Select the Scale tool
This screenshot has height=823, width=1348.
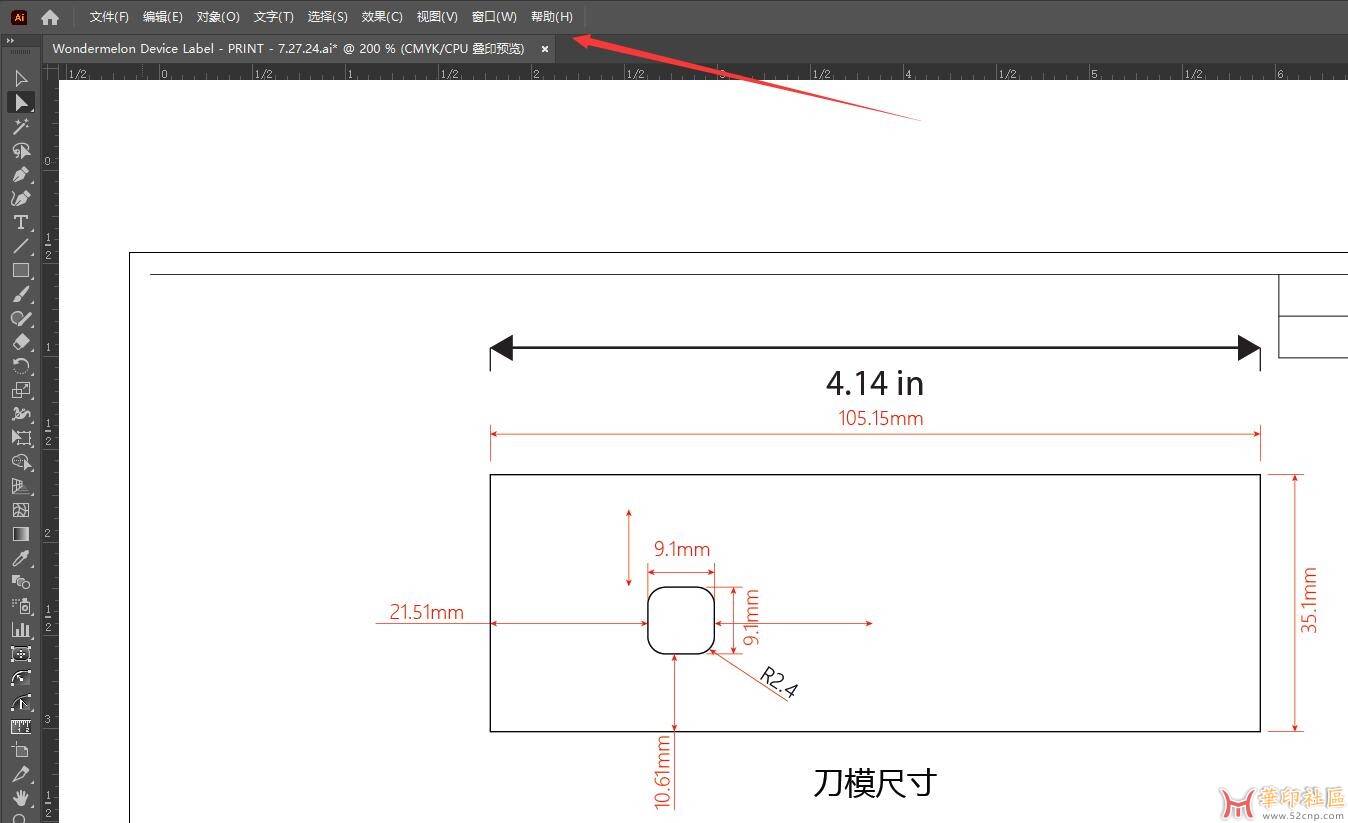coord(21,390)
